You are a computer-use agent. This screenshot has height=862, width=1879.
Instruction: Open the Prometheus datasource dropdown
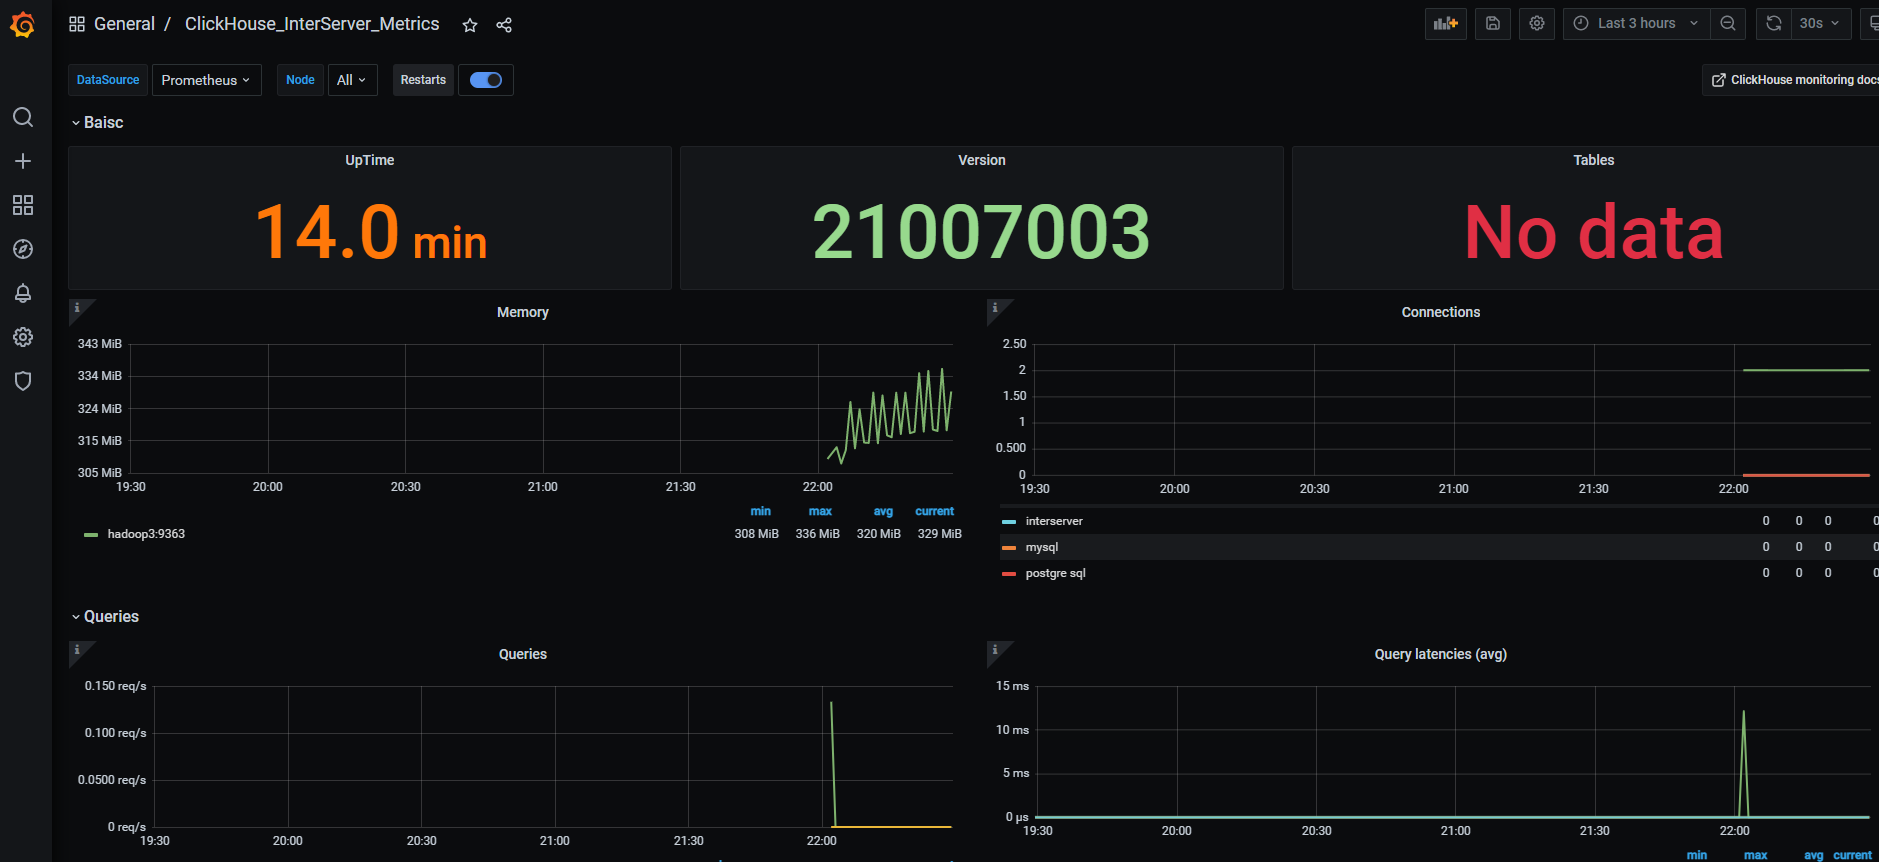tap(206, 80)
